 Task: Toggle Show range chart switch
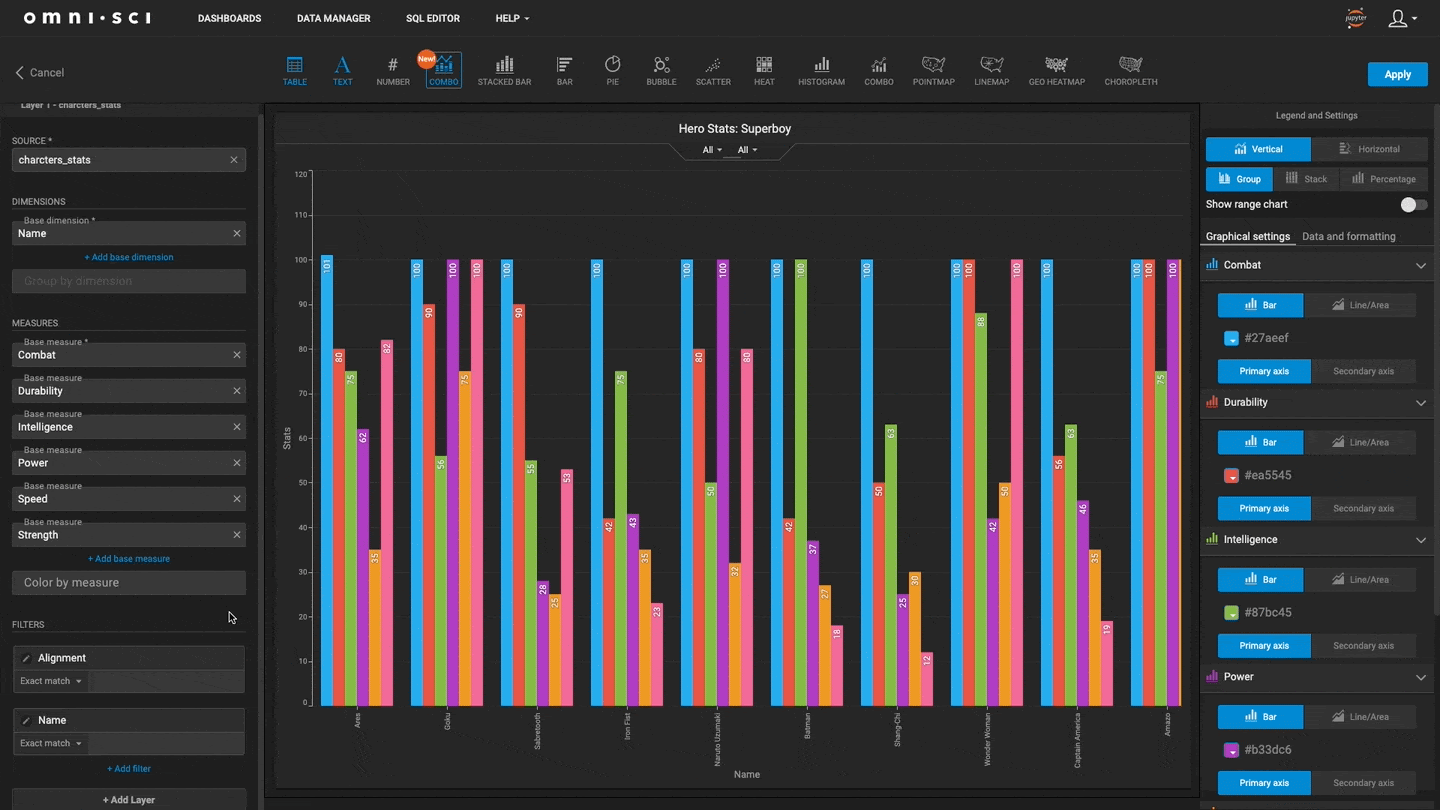[1413, 204]
